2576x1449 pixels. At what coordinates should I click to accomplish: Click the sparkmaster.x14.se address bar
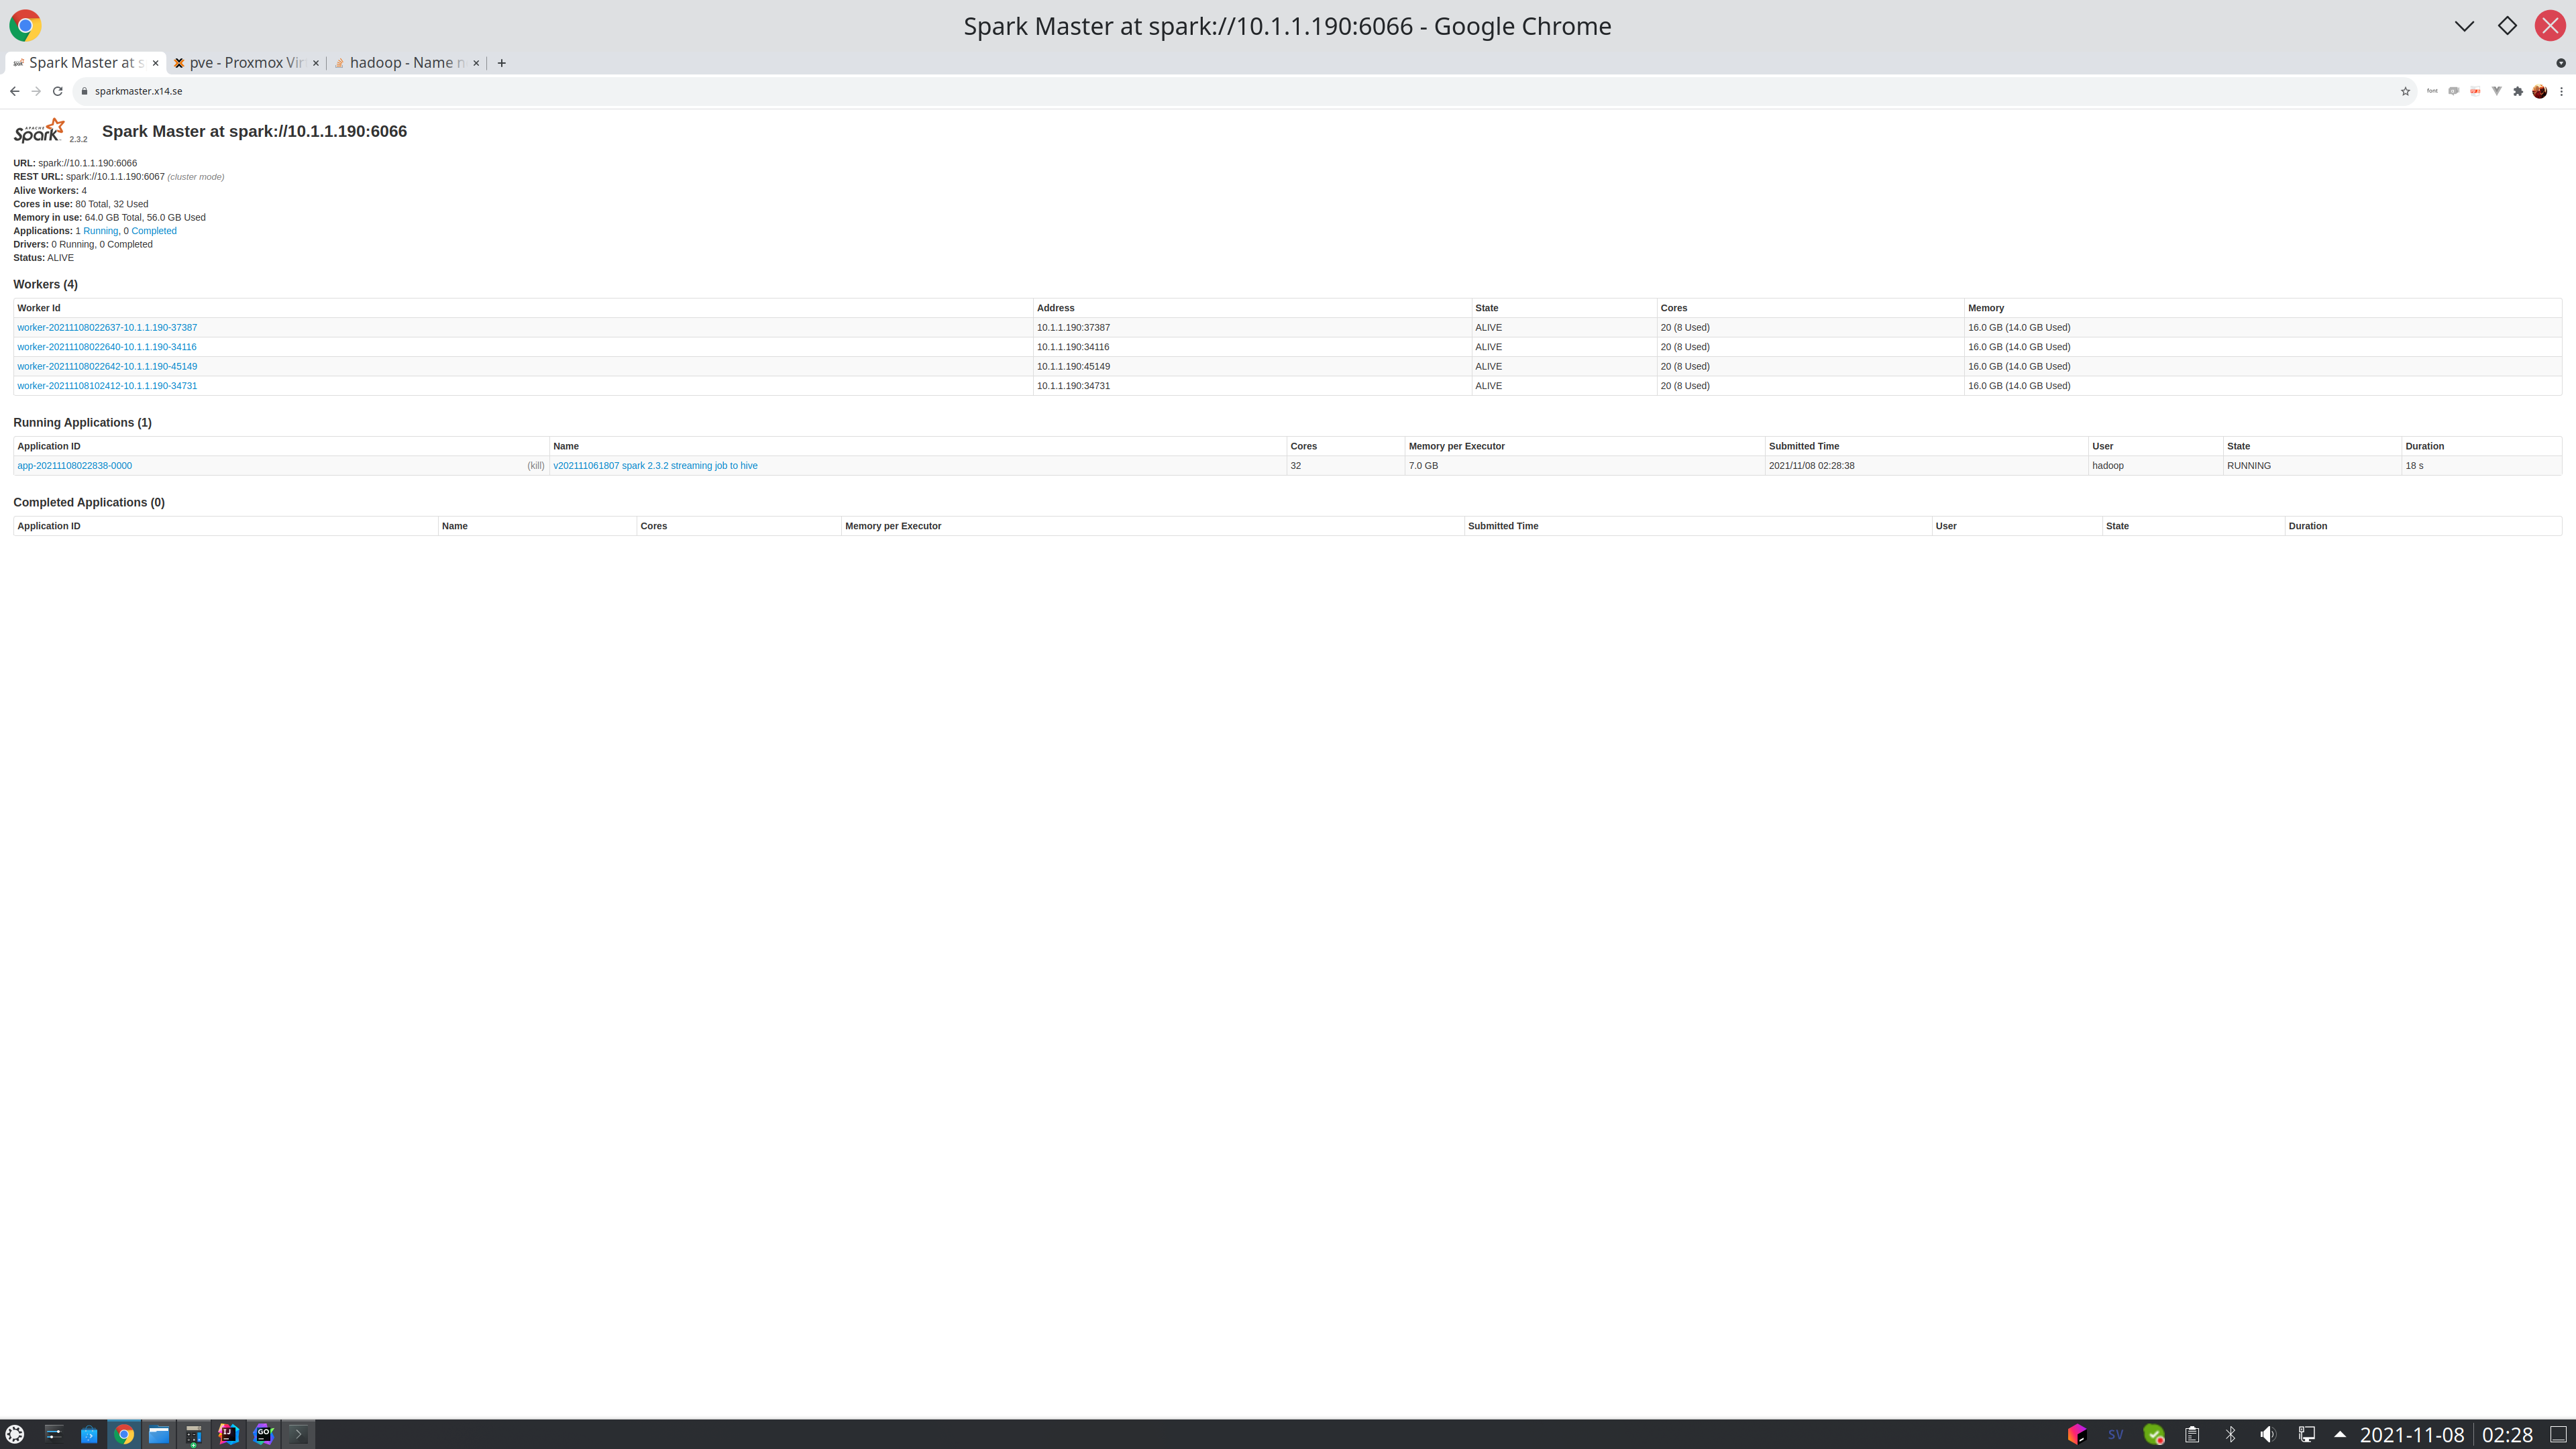(x=139, y=91)
